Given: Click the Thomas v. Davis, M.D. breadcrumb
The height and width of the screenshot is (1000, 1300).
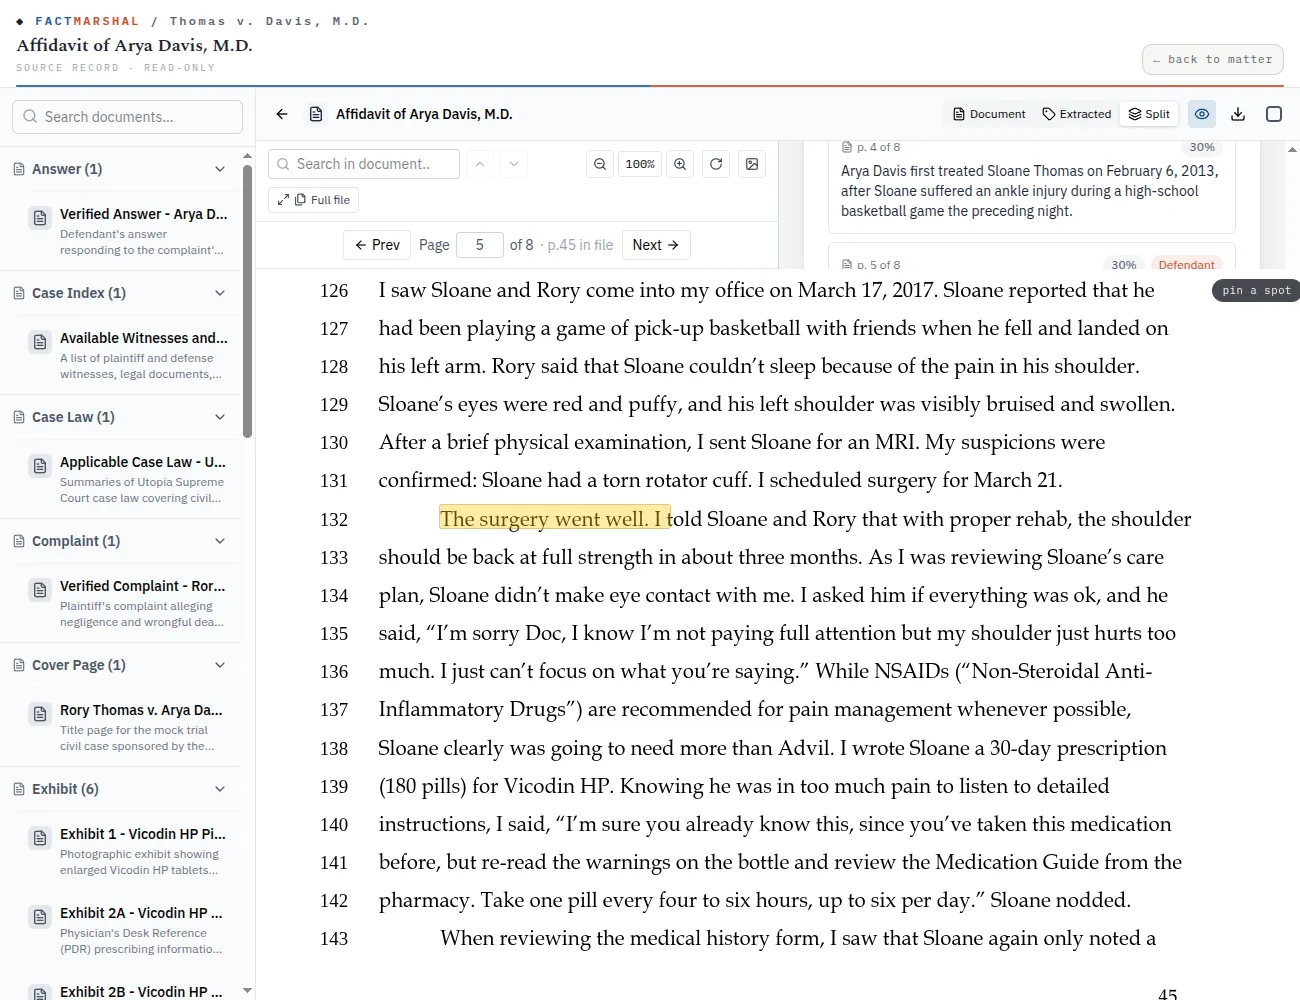Looking at the screenshot, I should pyautogui.click(x=268, y=21).
